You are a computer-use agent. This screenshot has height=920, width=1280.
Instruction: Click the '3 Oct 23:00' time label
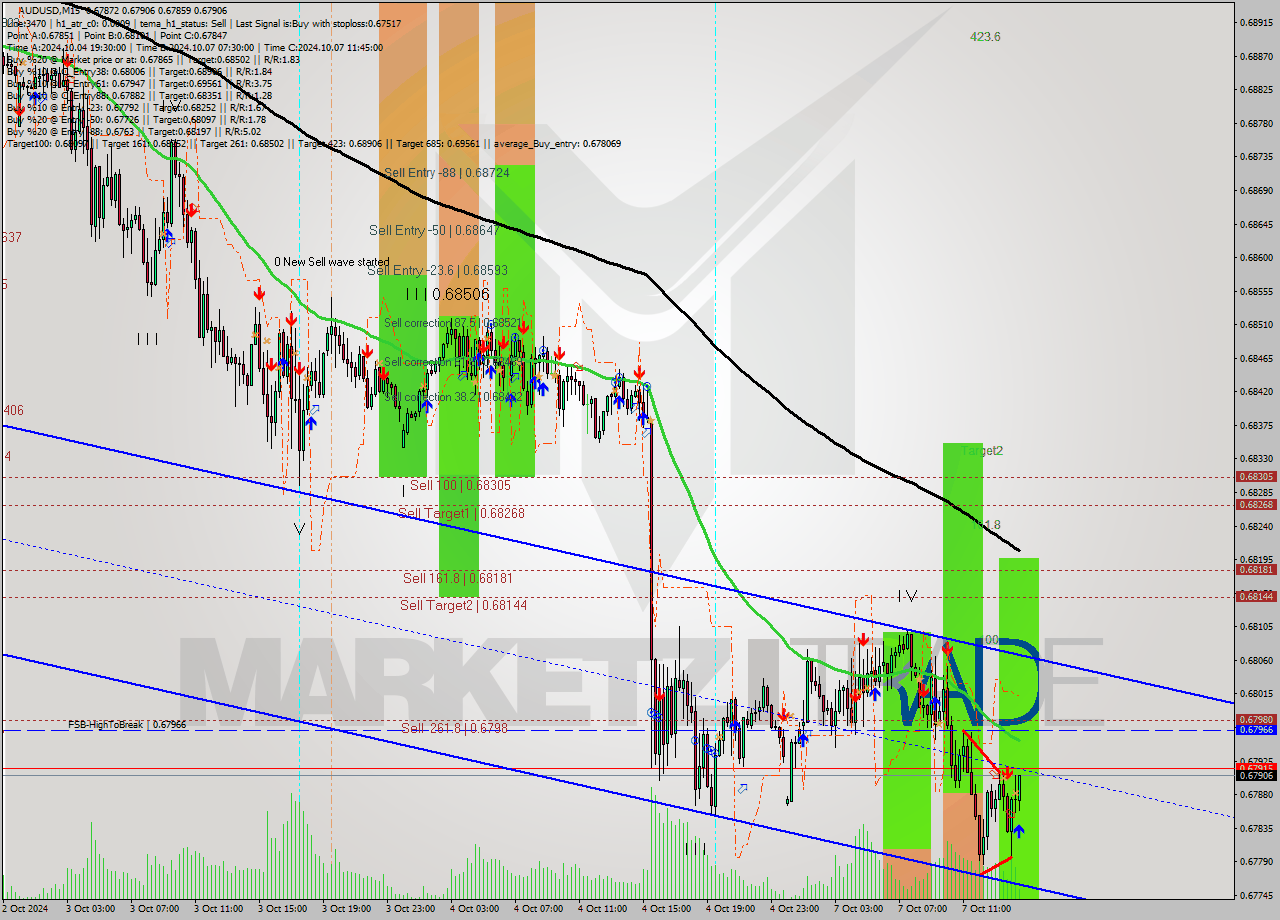coord(409,910)
